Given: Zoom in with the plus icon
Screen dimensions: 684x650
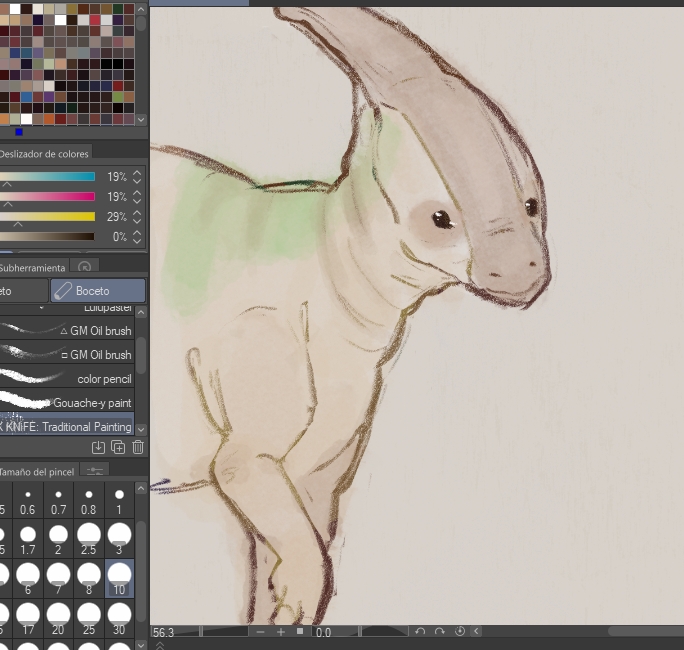Looking at the screenshot, I should (x=280, y=632).
